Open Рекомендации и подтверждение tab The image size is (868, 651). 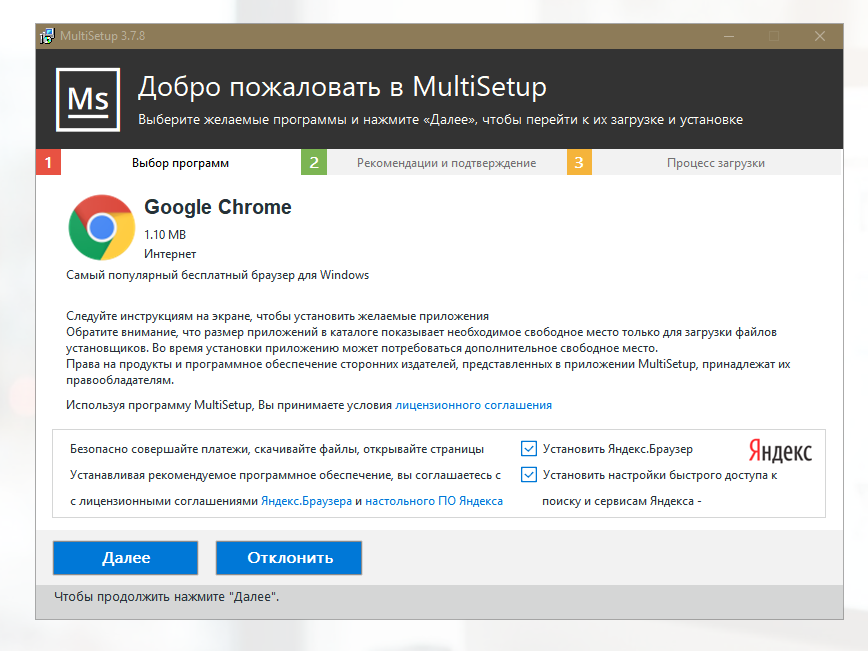[x=446, y=163]
